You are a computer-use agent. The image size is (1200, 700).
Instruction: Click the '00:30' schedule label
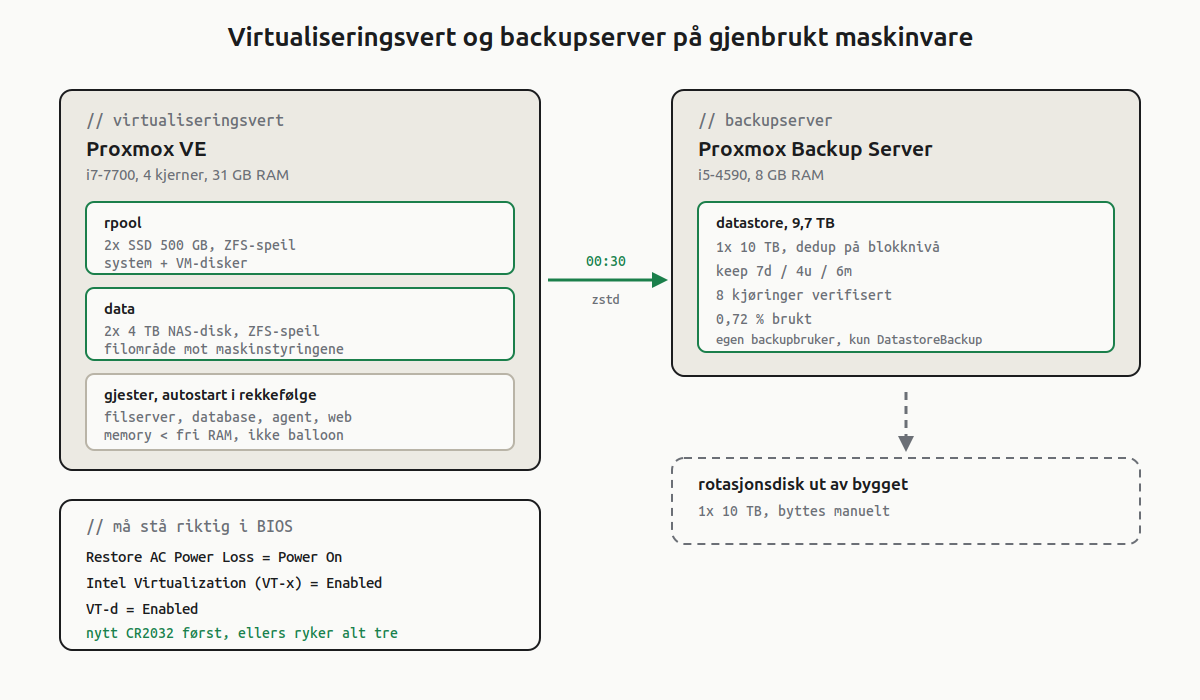606,261
